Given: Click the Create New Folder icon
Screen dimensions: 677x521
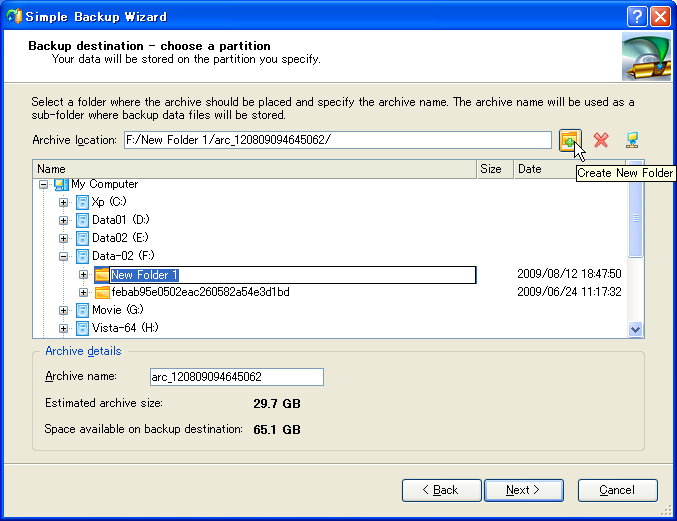Looking at the screenshot, I should [x=569, y=140].
